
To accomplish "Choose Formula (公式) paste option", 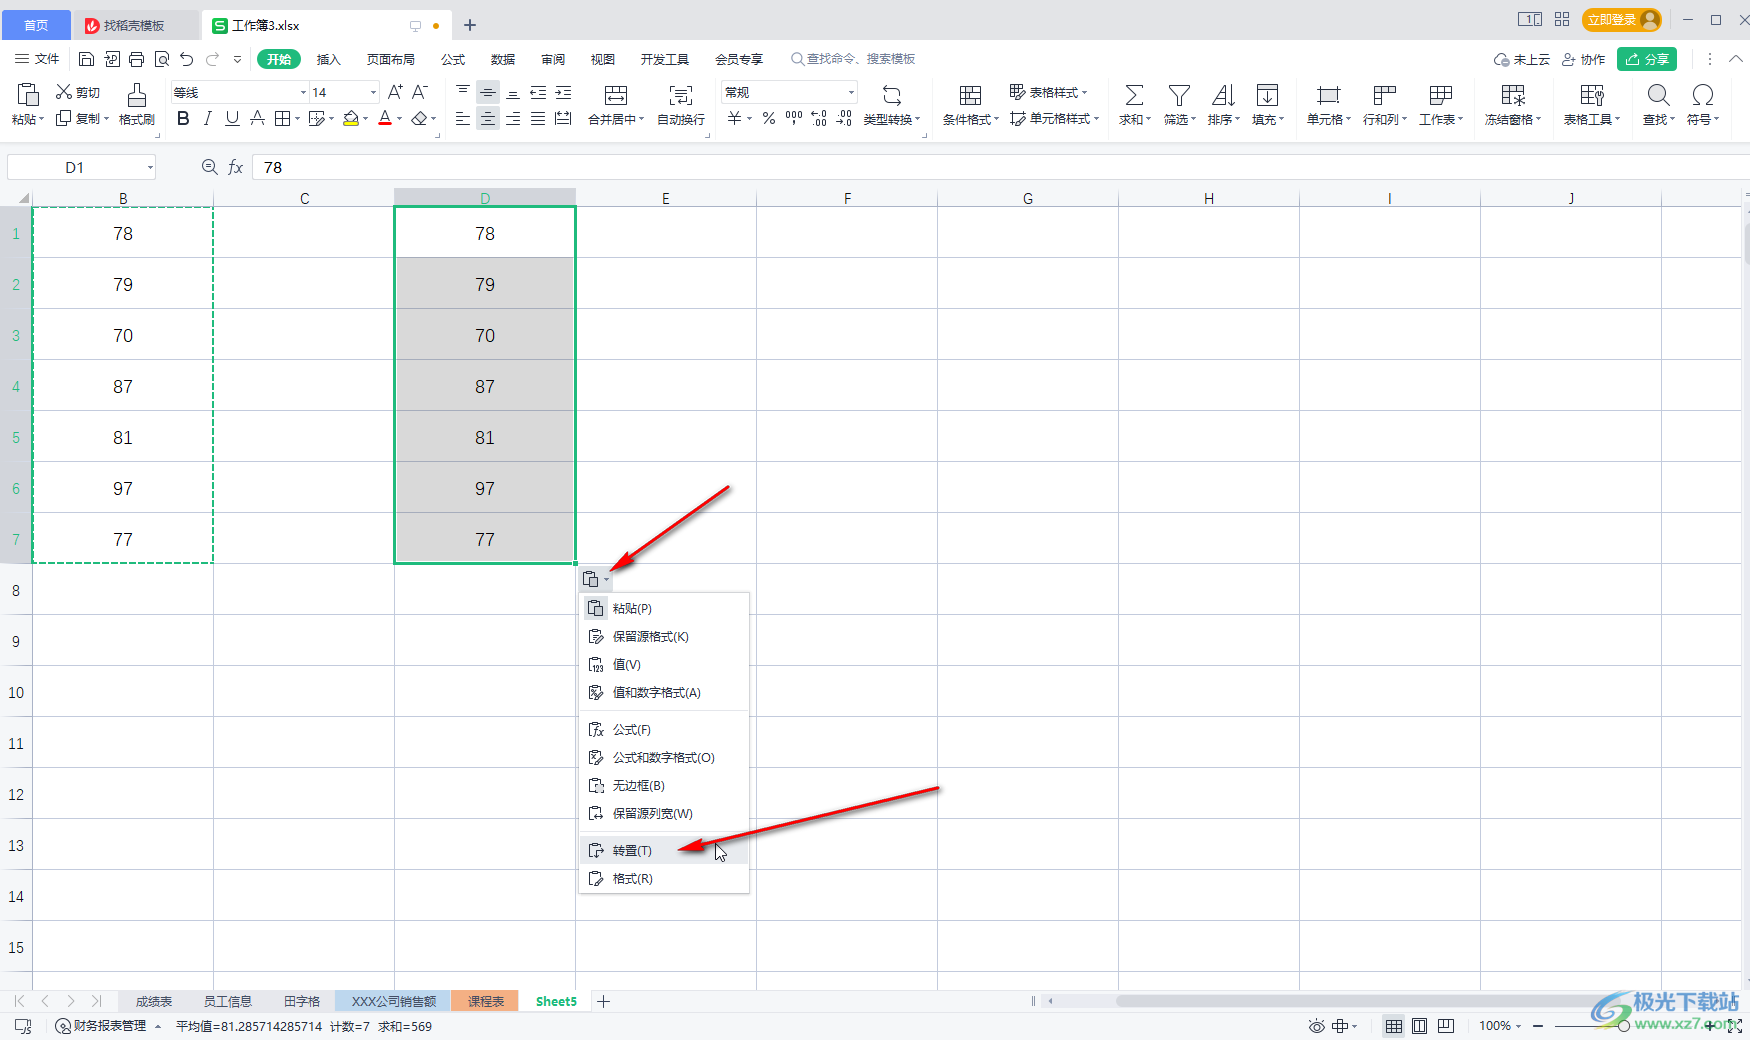I will pos(664,729).
